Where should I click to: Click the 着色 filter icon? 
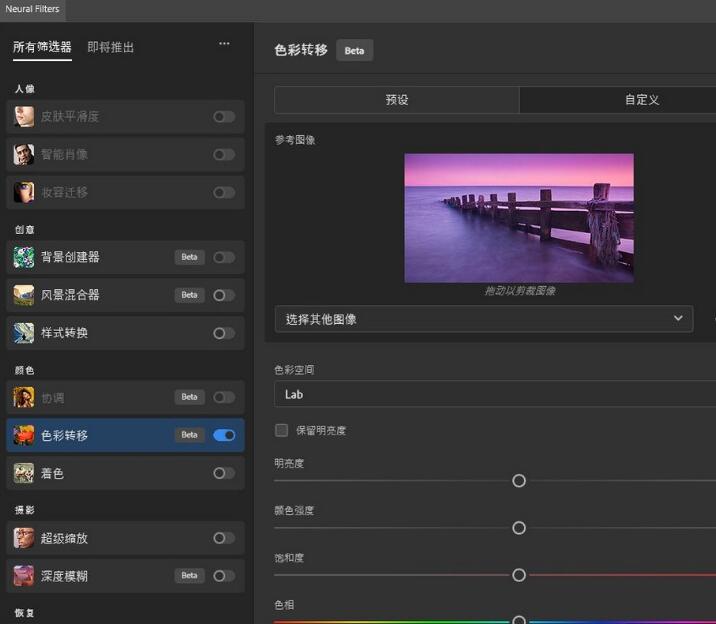[x=24, y=473]
